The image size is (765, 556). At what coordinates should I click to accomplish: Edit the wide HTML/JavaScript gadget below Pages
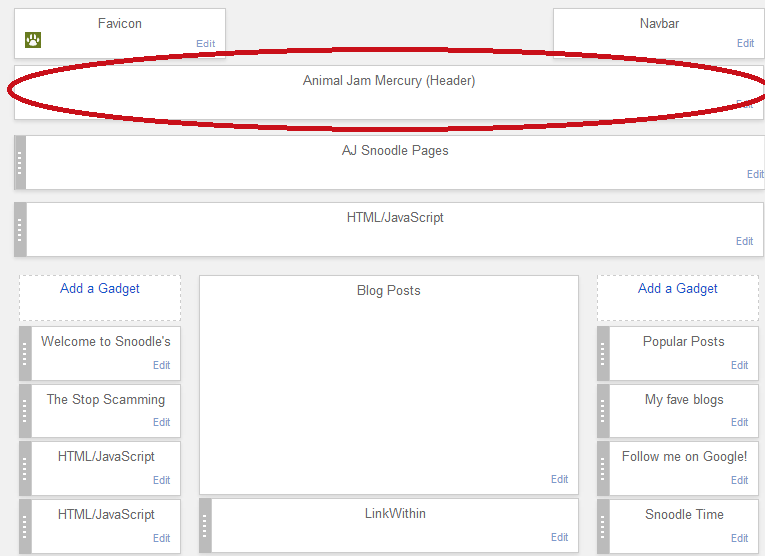pos(744,241)
